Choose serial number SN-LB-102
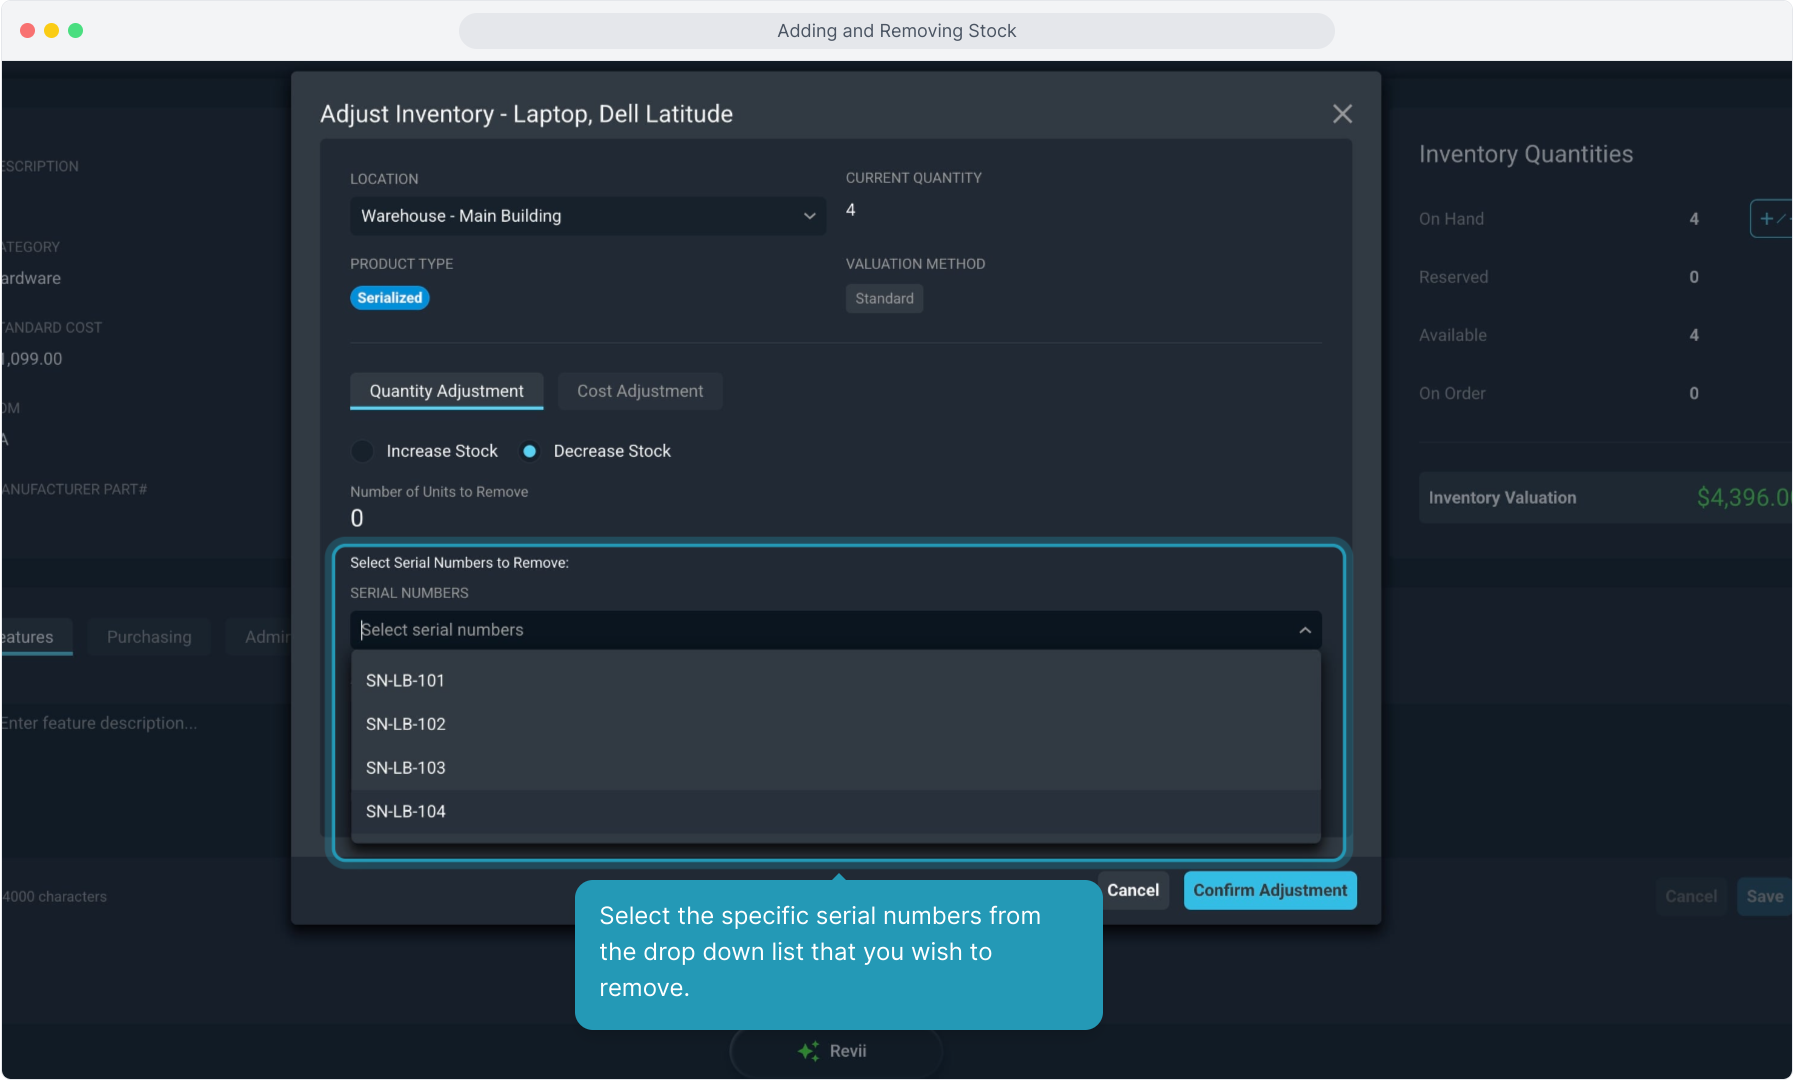The image size is (1794, 1080). 405,724
